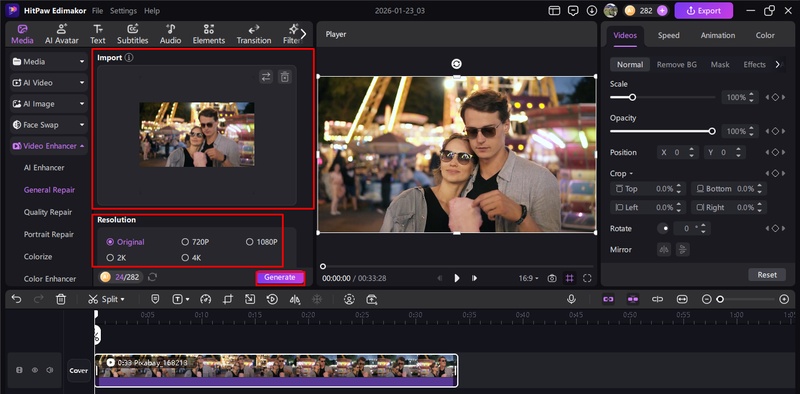Click the Generate button
800x394 pixels.
(x=280, y=277)
